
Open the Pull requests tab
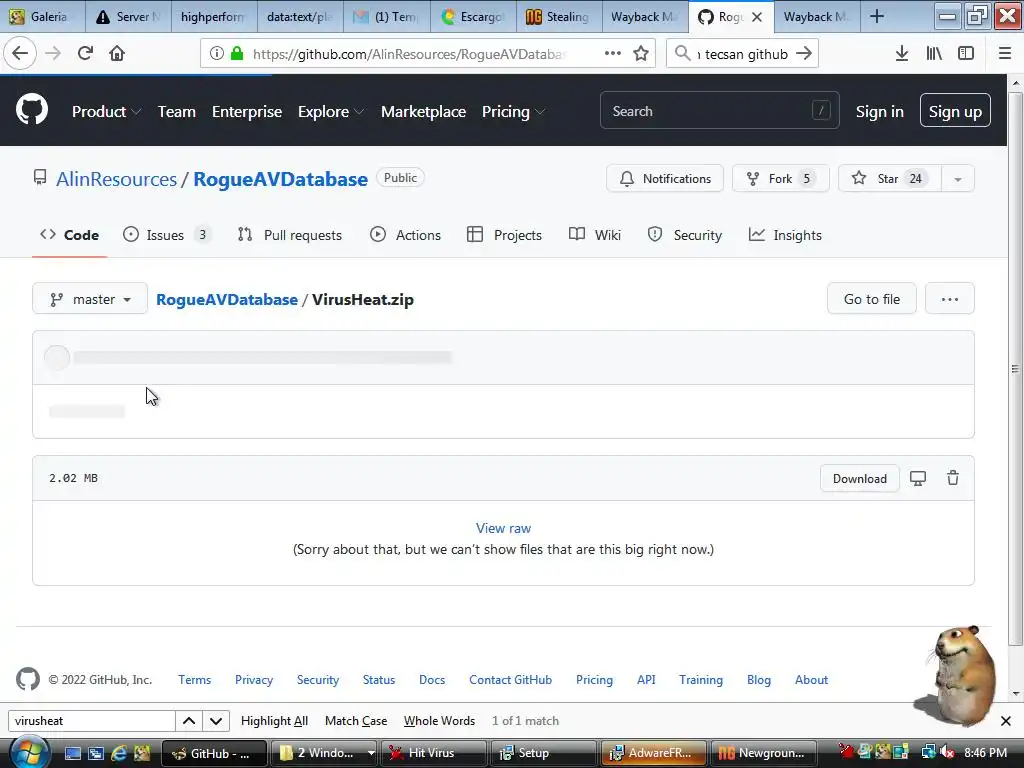tap(289, 235)
